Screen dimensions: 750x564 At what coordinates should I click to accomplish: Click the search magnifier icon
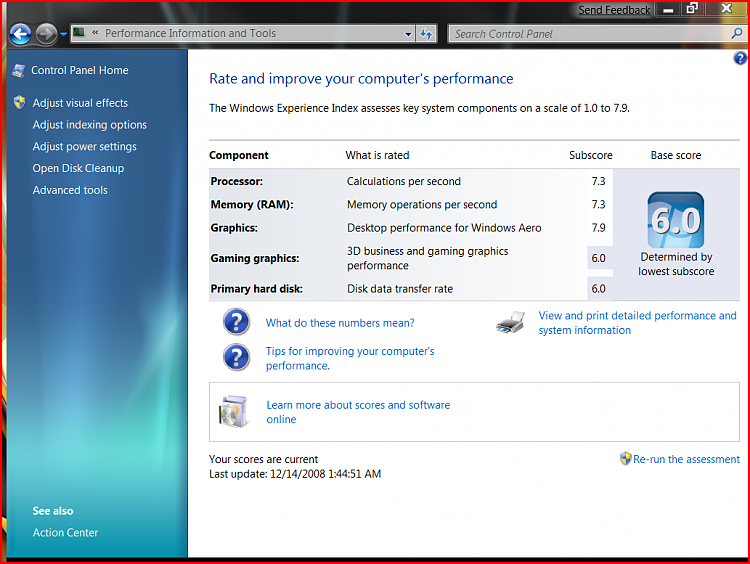click(x=737, y=33)
